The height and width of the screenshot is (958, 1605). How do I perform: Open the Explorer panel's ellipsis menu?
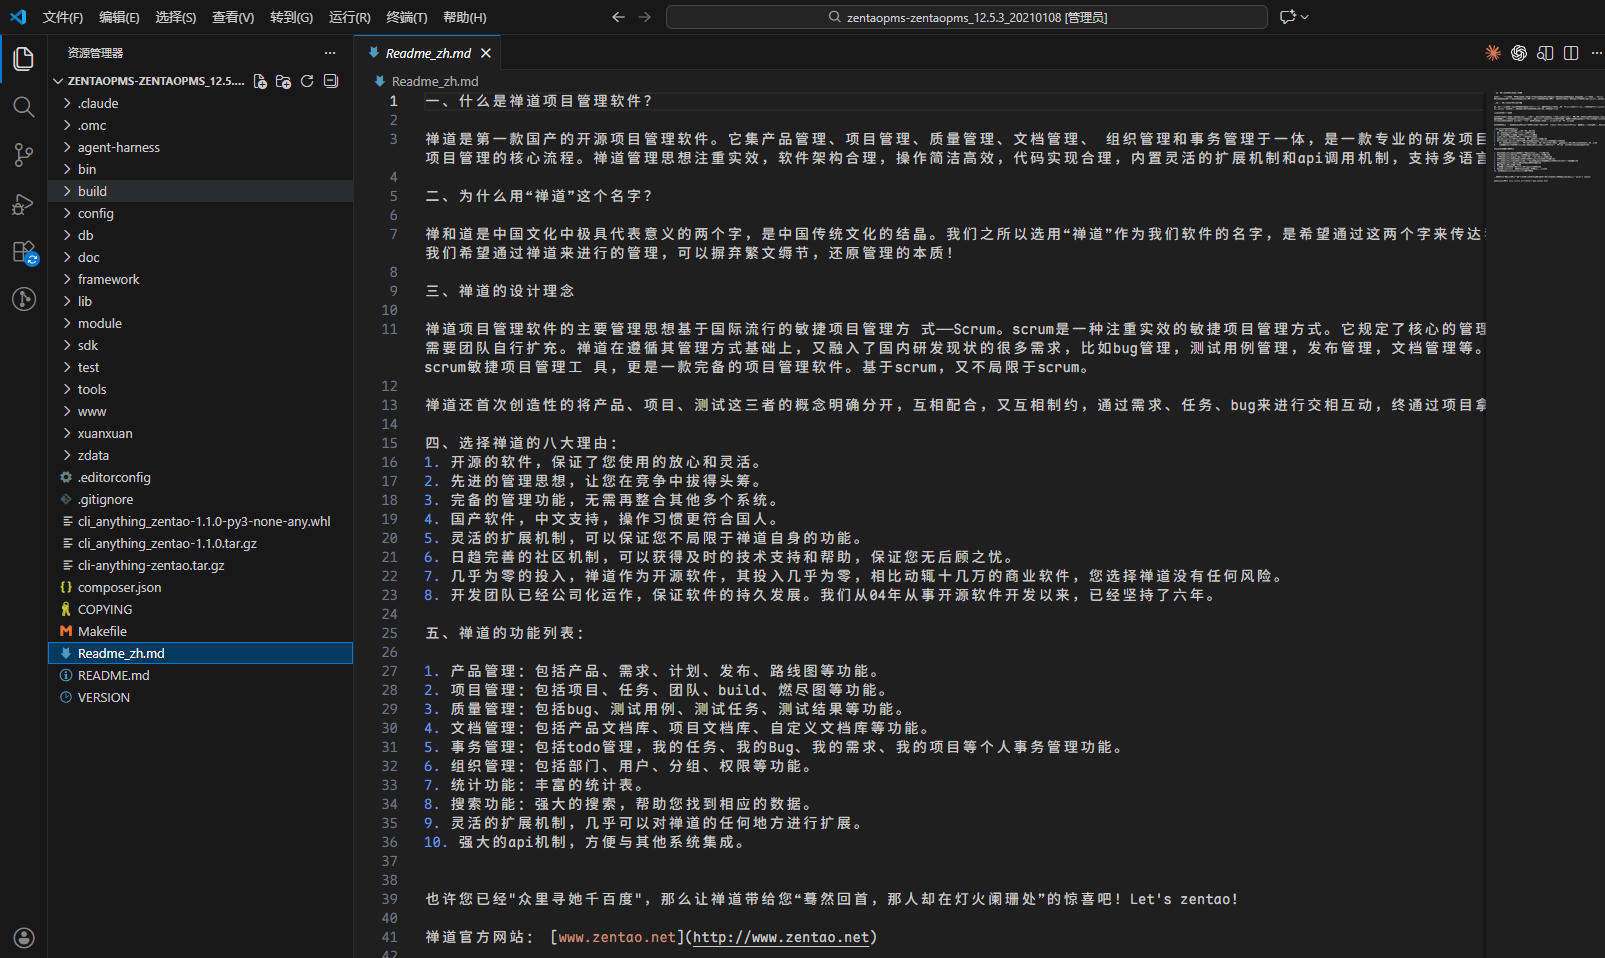tap(330, 53)
